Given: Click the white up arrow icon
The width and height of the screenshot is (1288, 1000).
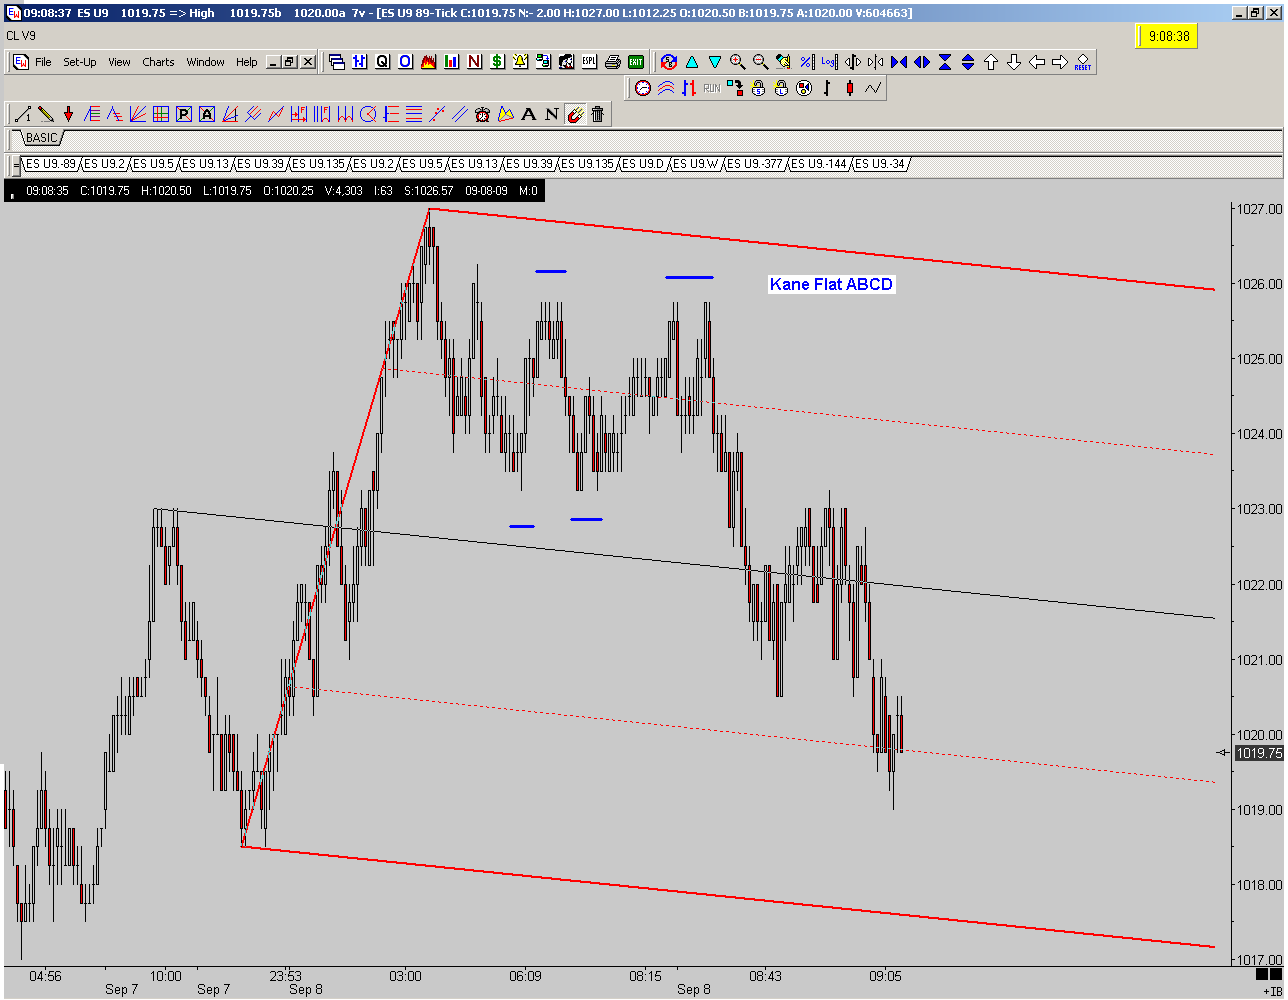Looking at the screenshot, I should coord(990,62).
